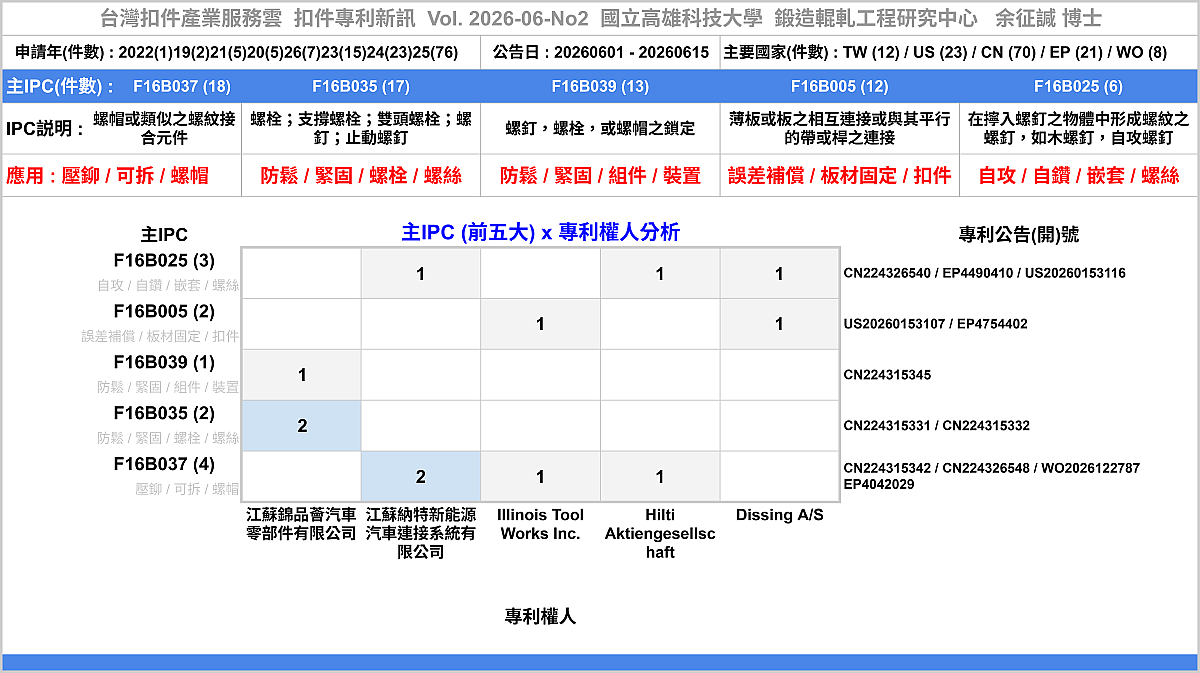
Task: Click red text 防鬆 / 緊固 / 螺栓 / 螺絲 in application row
Action: pyautogui.click(x=361, y=176)
